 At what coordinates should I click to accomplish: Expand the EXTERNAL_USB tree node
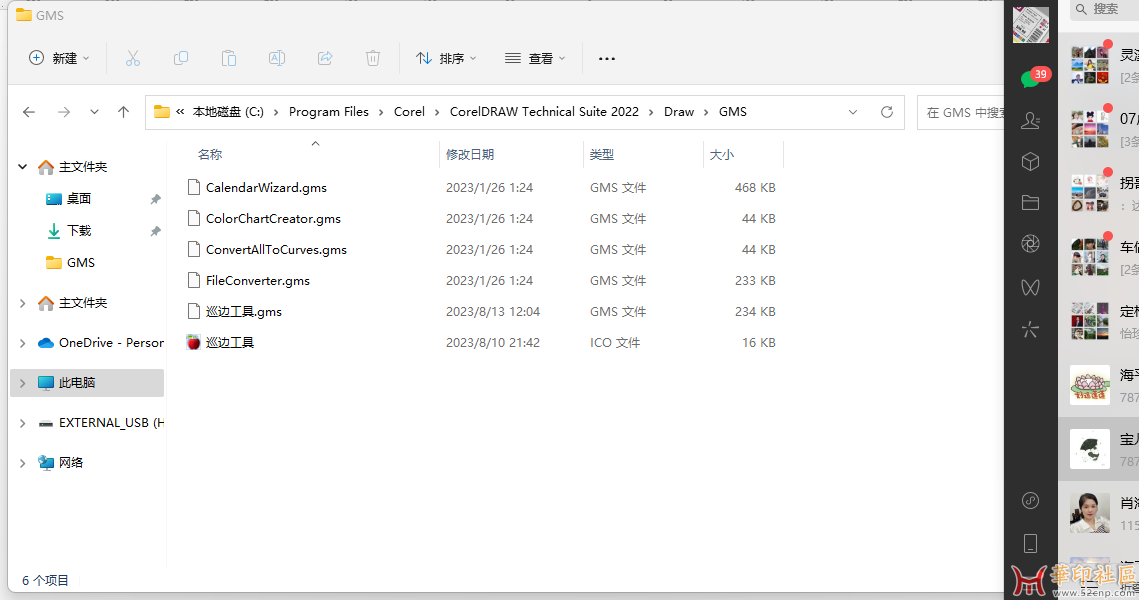pyautogui.click(x=23, y=423)
